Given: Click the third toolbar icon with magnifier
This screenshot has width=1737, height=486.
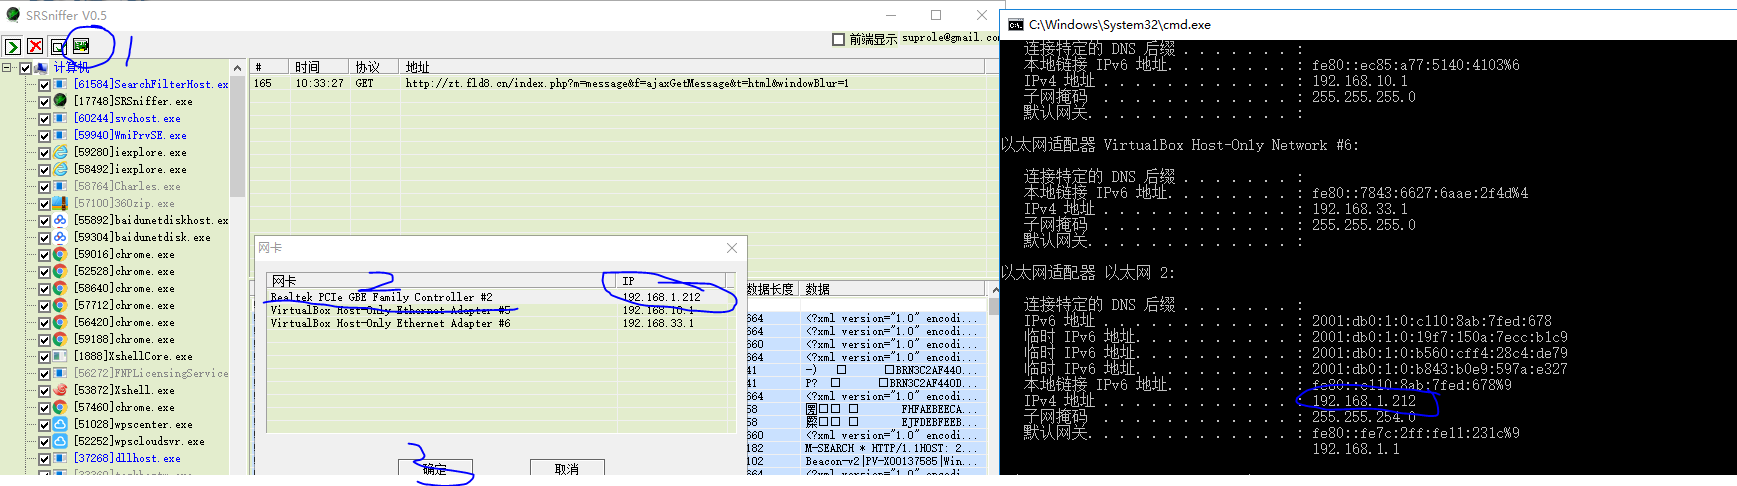Looking at the screenshot, I should tap(59, 46).
